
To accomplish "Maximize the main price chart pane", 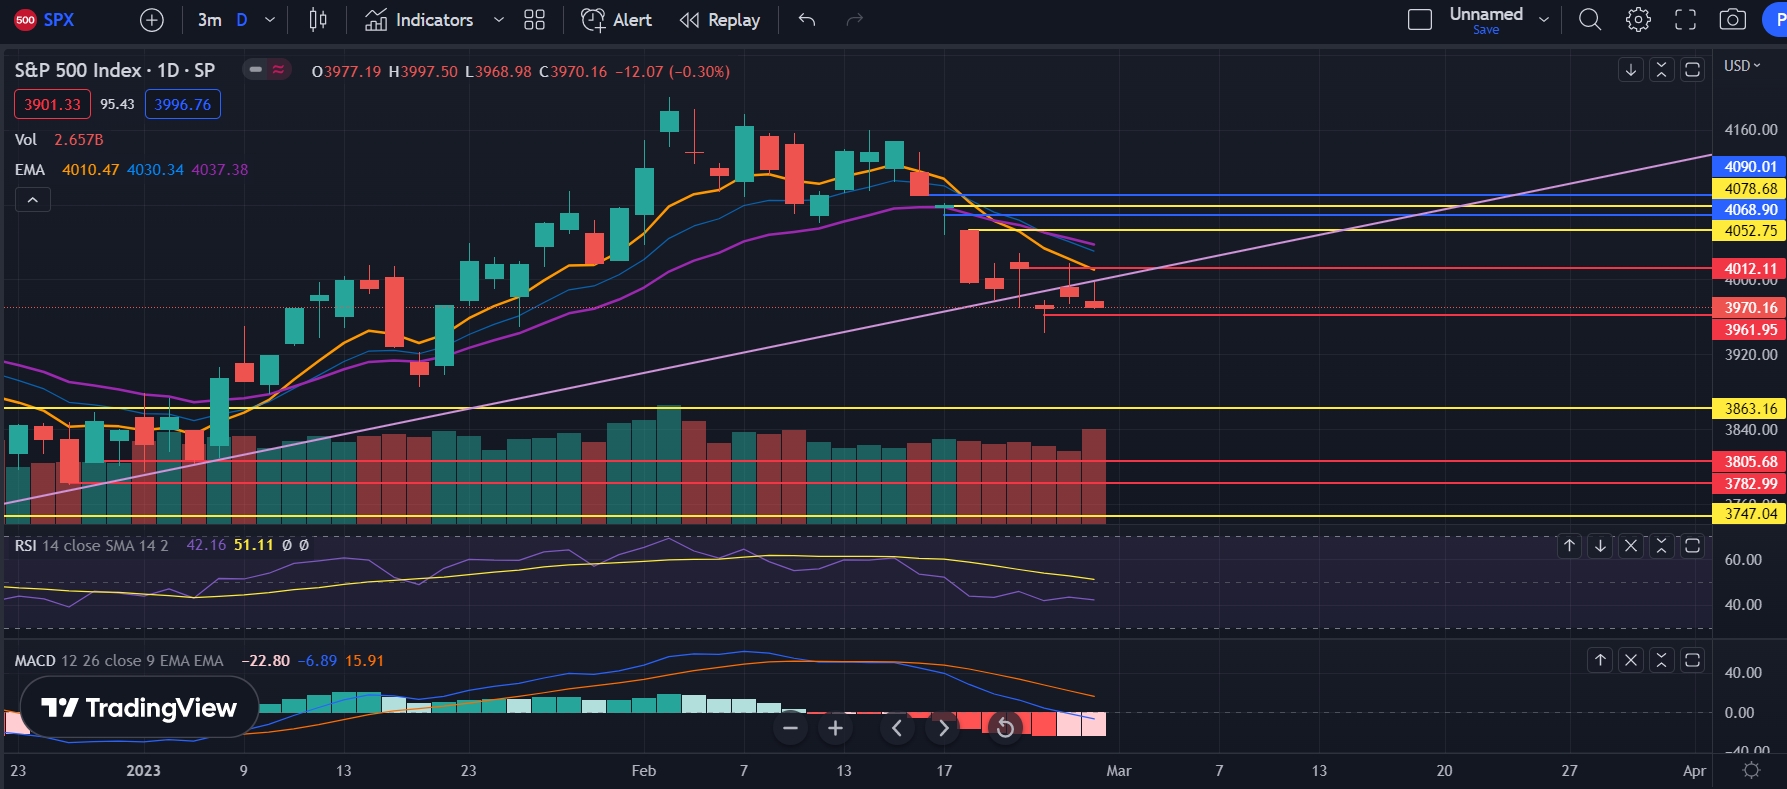I will pos(1693,70).
